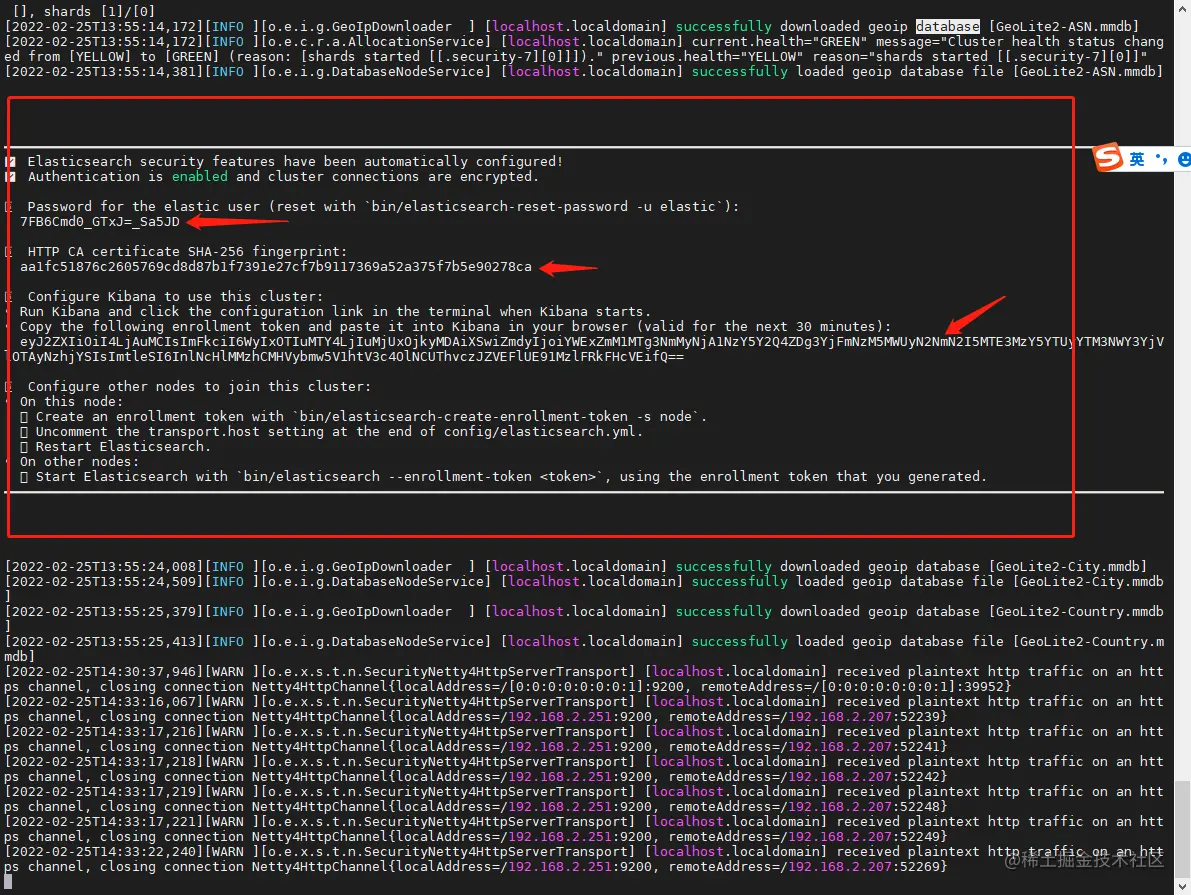Viewport: 1191px width, 895px height.
Task: Click the highlighted word 'database' in the top log line
Action: [947, 27]
